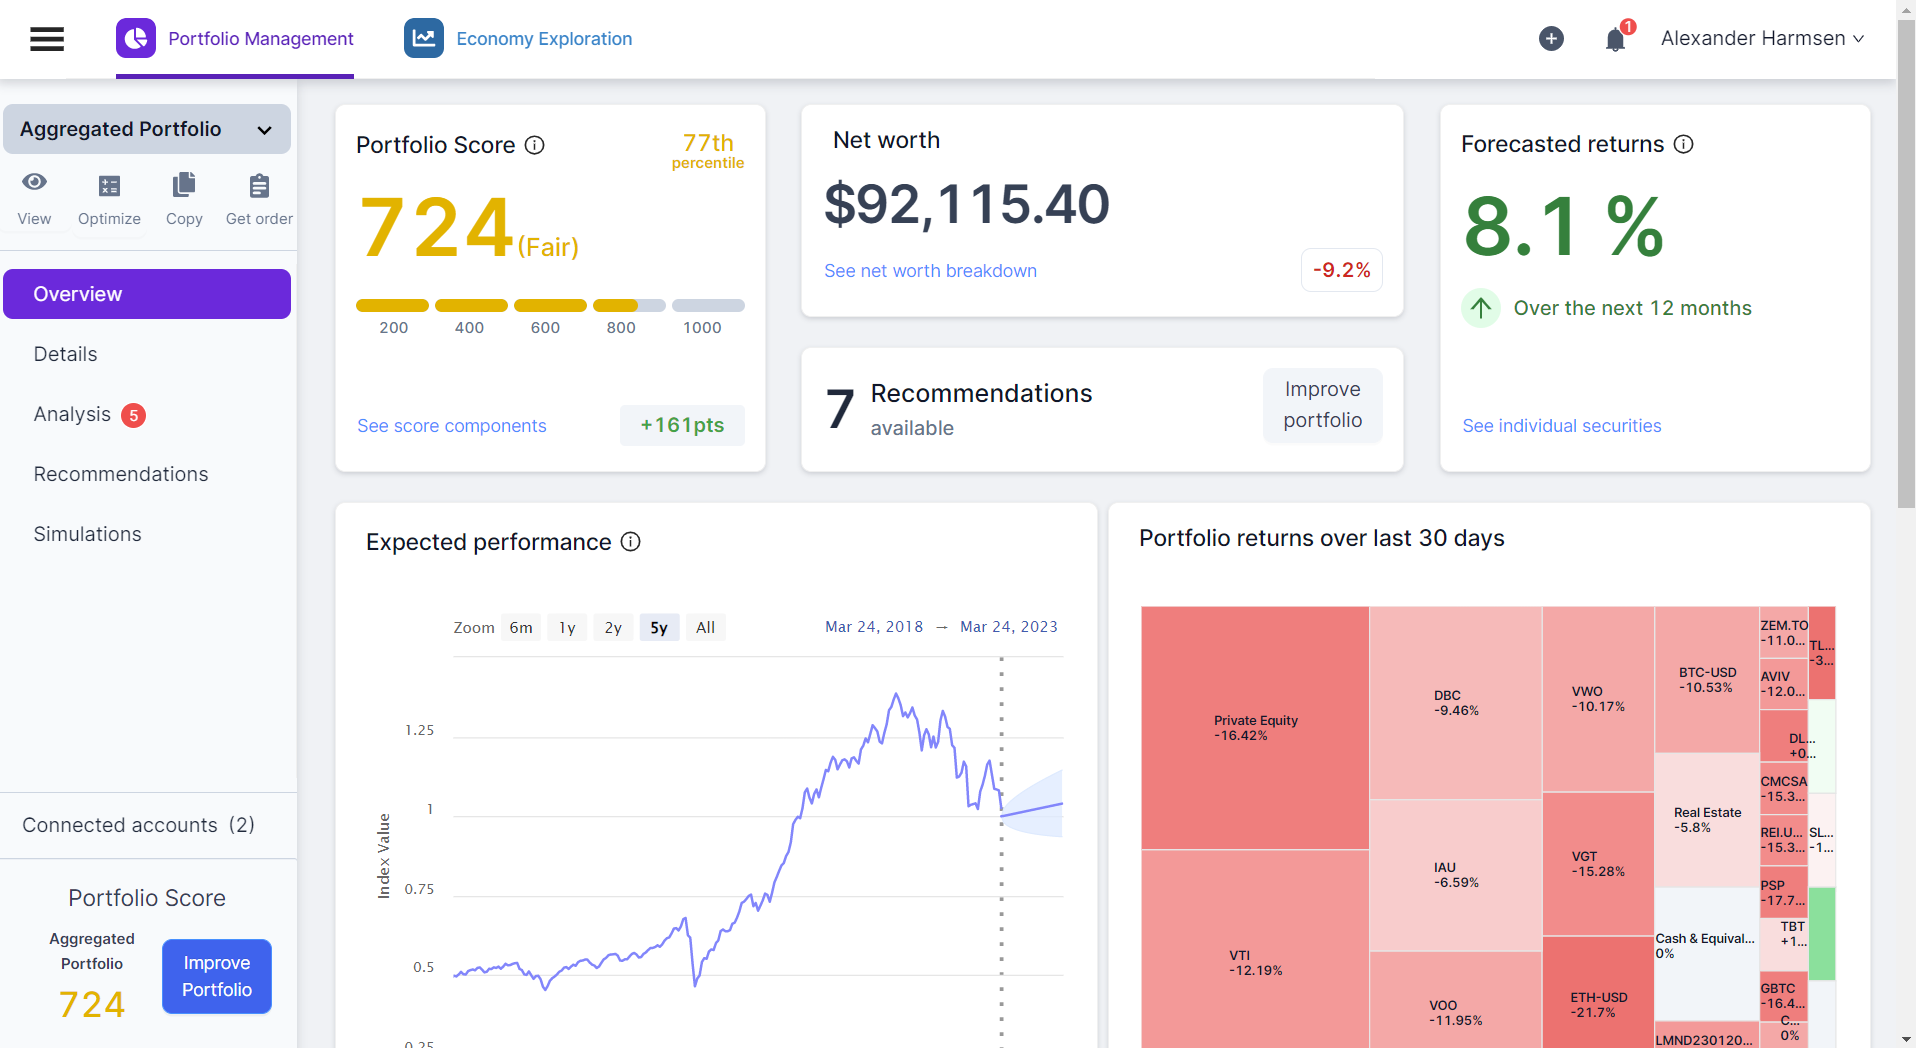Select the 6m zoom range
The height and width of the screenshot is (1048, 1916).
coord(520,627)
